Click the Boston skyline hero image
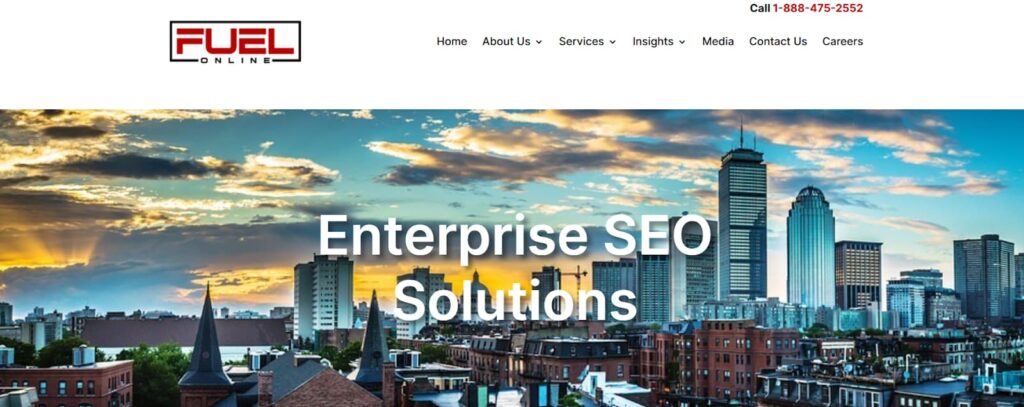 point(512,258)
